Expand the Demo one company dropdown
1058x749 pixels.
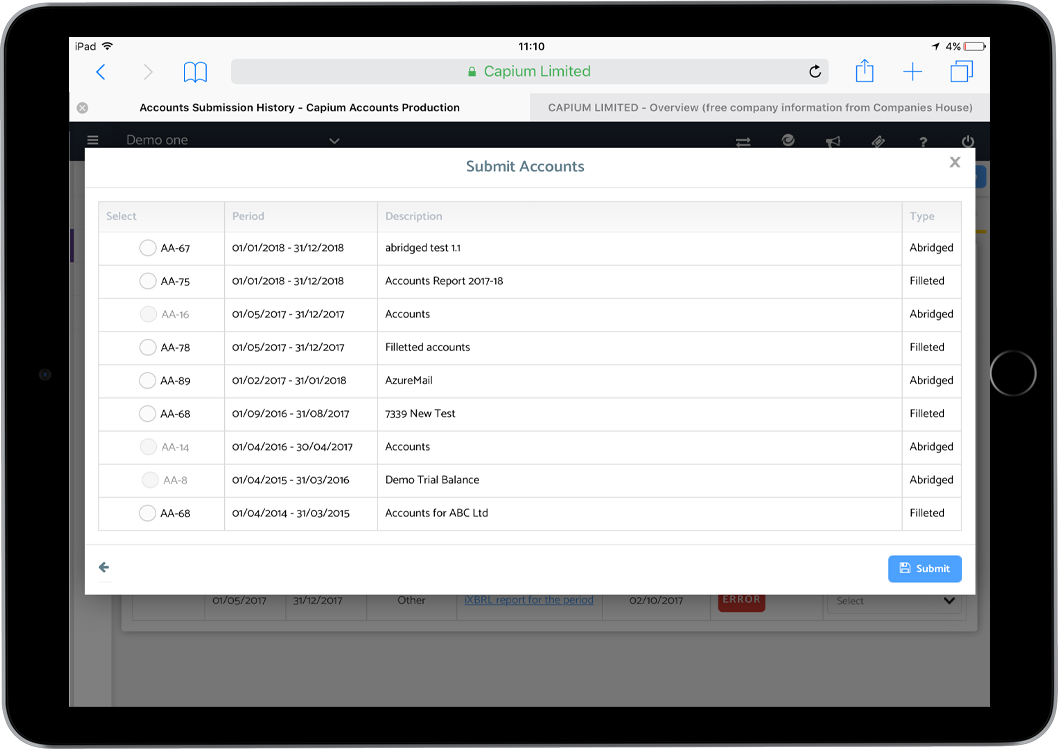[334, 141]
